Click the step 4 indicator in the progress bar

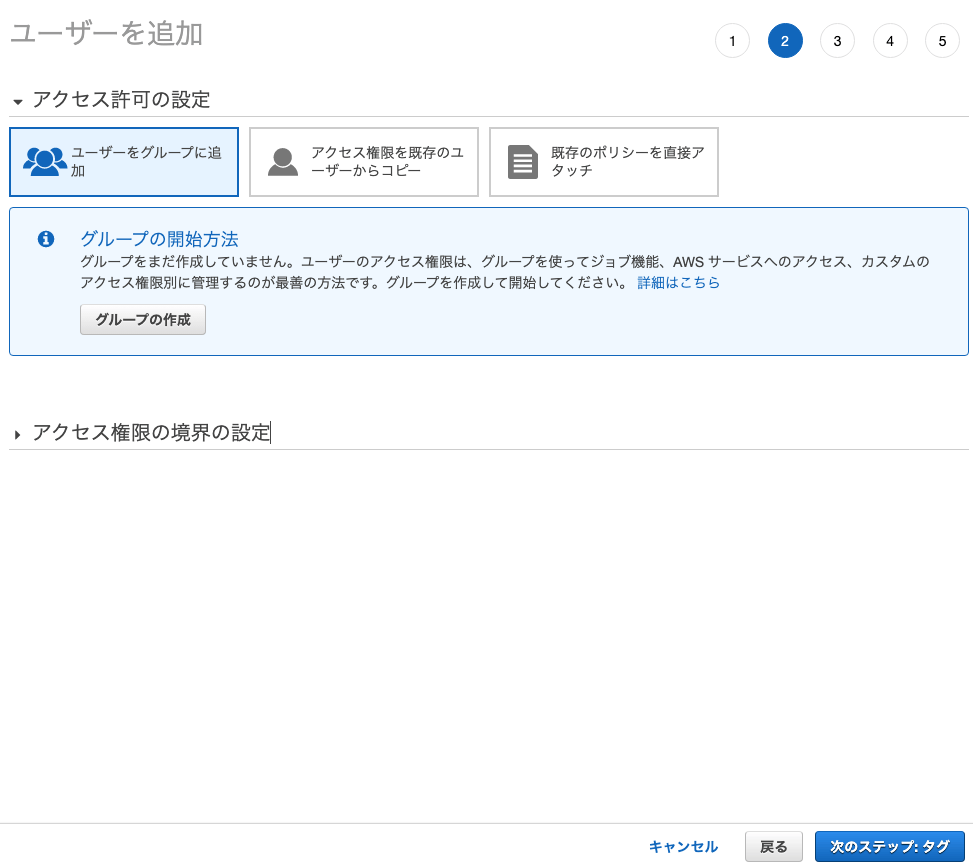(x=890, y=41)
